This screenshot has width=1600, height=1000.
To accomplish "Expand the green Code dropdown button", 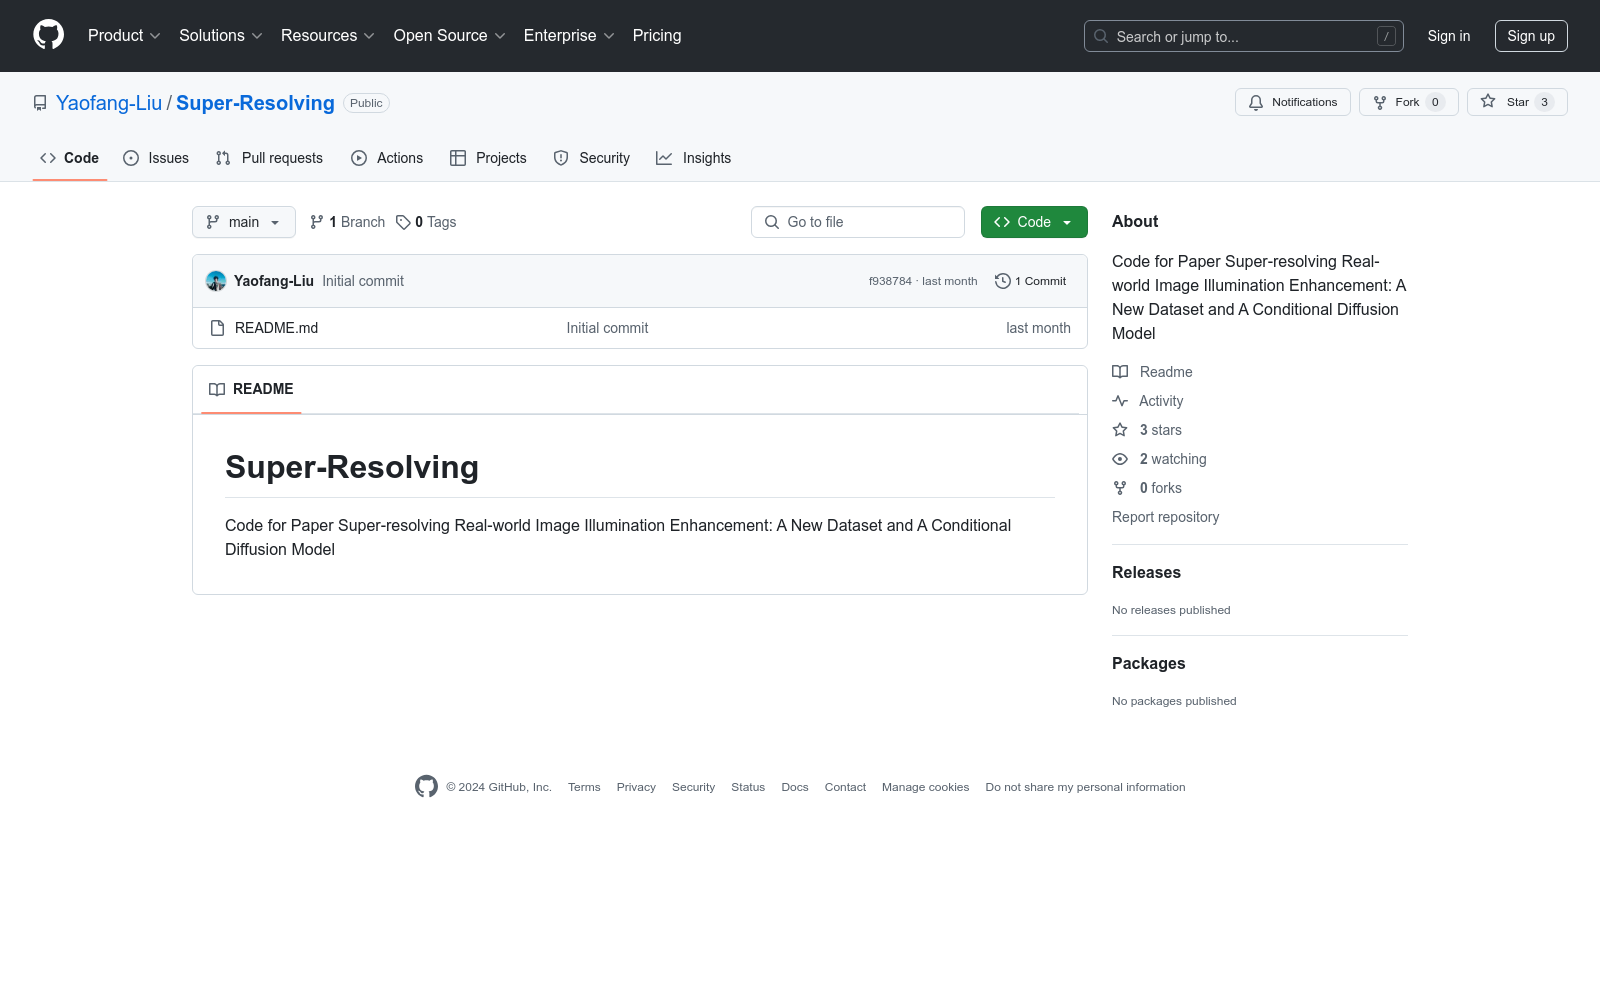I will [1034, 222].
